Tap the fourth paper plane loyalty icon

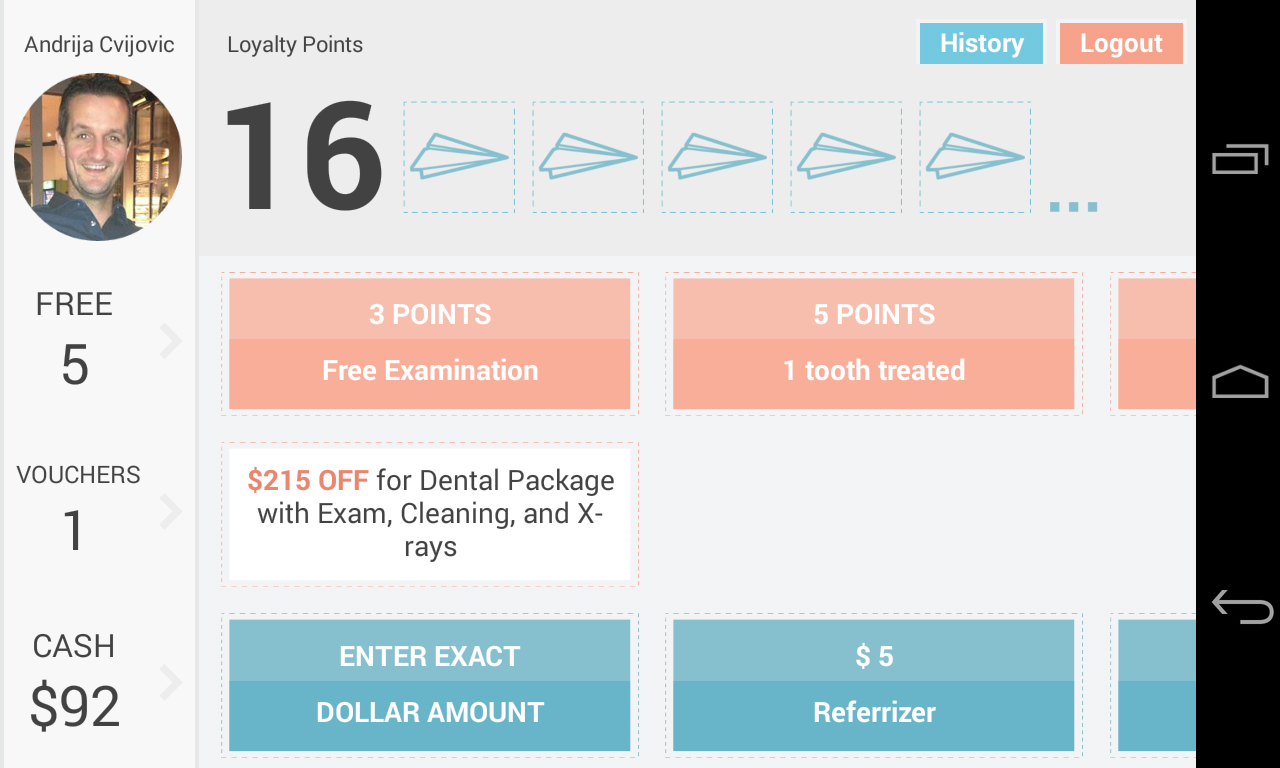click(846, 157)
